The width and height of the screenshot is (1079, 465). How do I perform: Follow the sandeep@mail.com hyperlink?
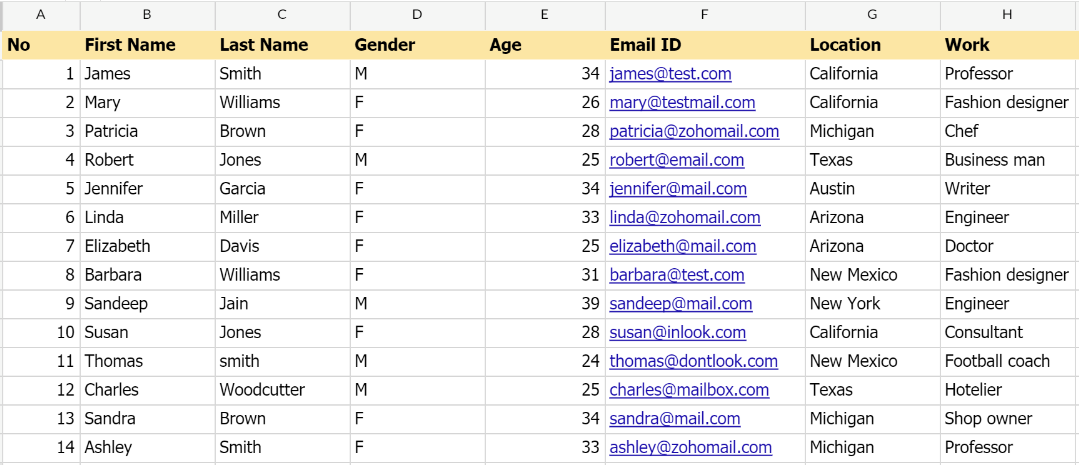[x=680, y=304]
